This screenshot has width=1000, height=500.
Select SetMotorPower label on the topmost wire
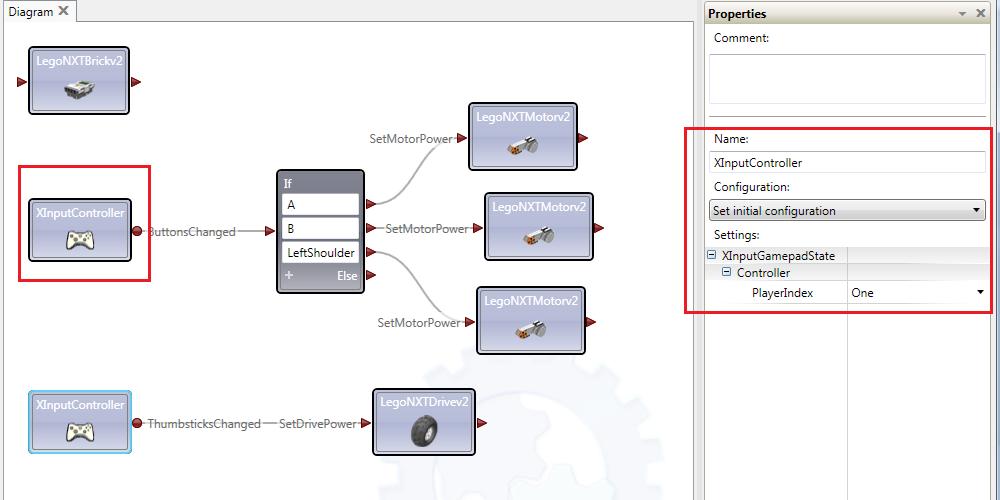(411, 138)
